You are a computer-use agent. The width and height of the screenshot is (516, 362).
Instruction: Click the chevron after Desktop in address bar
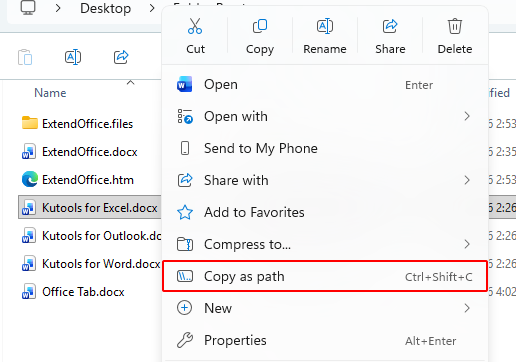click(x=152, y=8)
